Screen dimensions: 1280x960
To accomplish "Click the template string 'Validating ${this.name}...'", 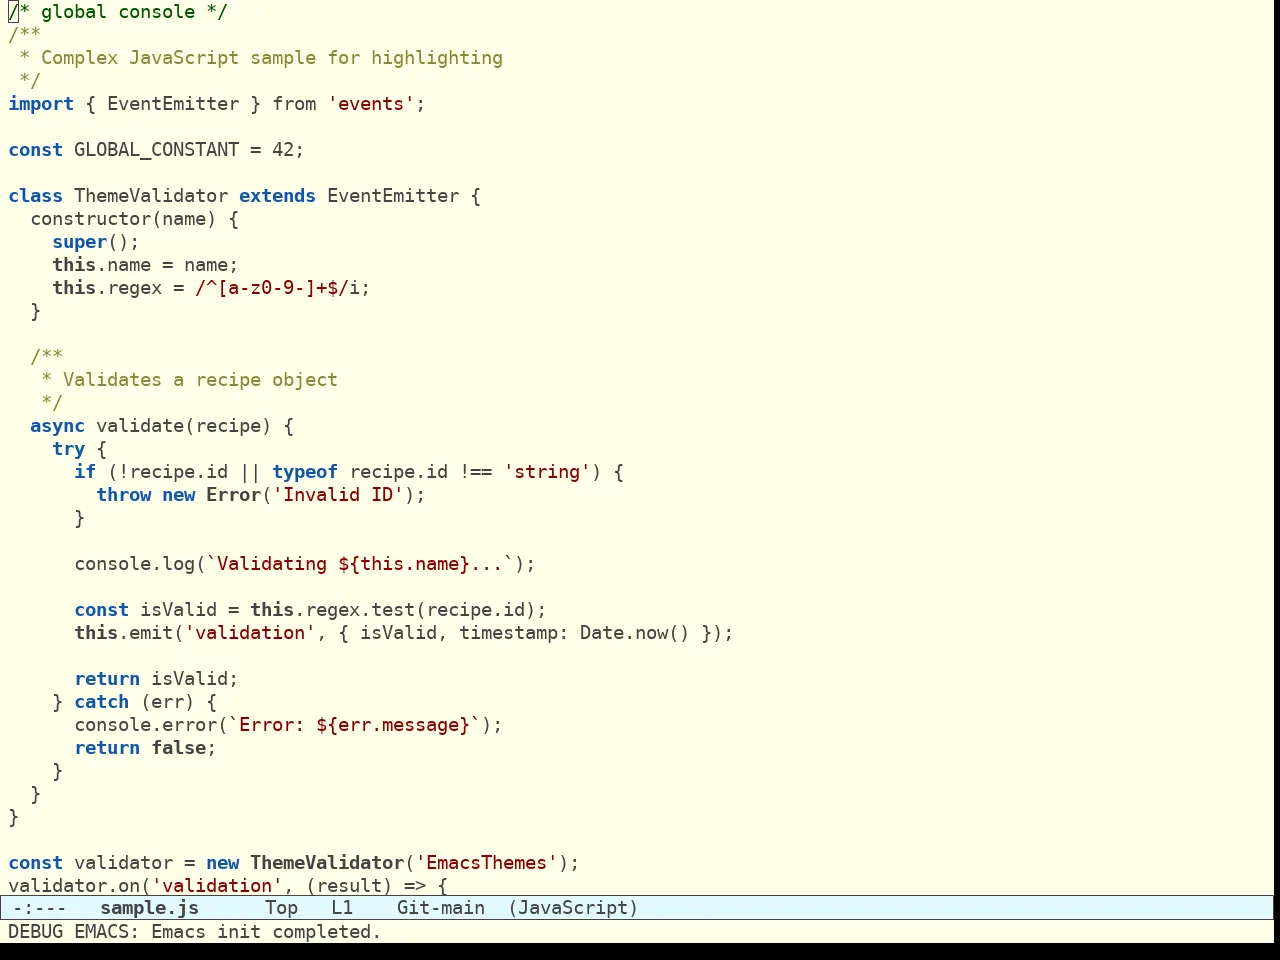I will pos(360,564).
